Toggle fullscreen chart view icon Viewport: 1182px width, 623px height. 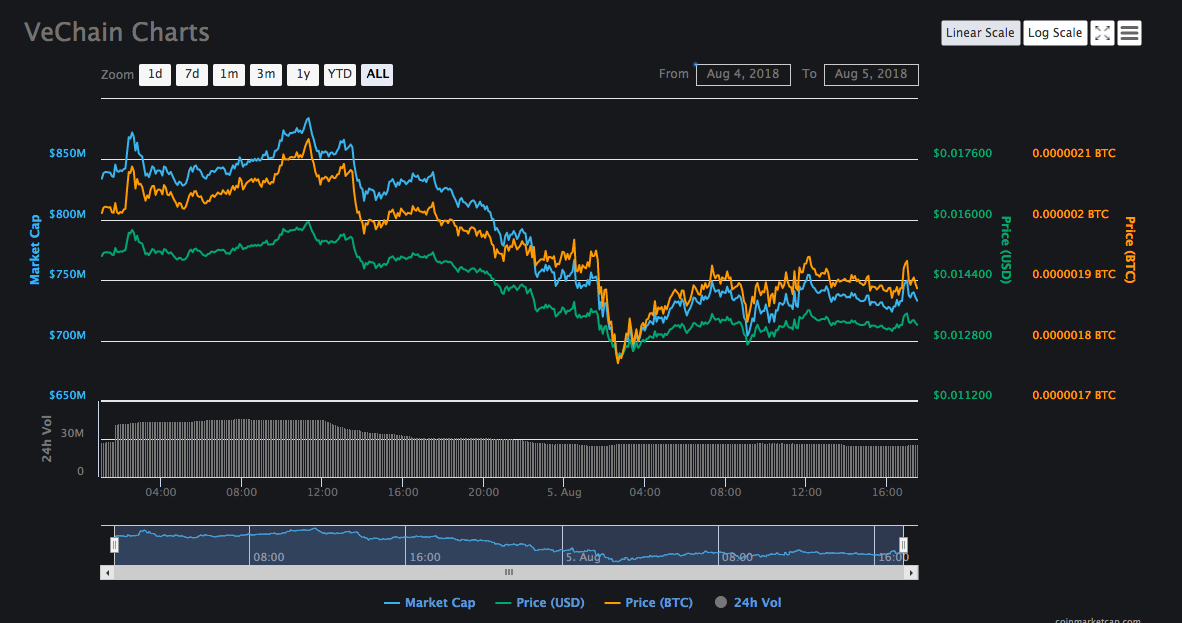[x=1102, y=33]
